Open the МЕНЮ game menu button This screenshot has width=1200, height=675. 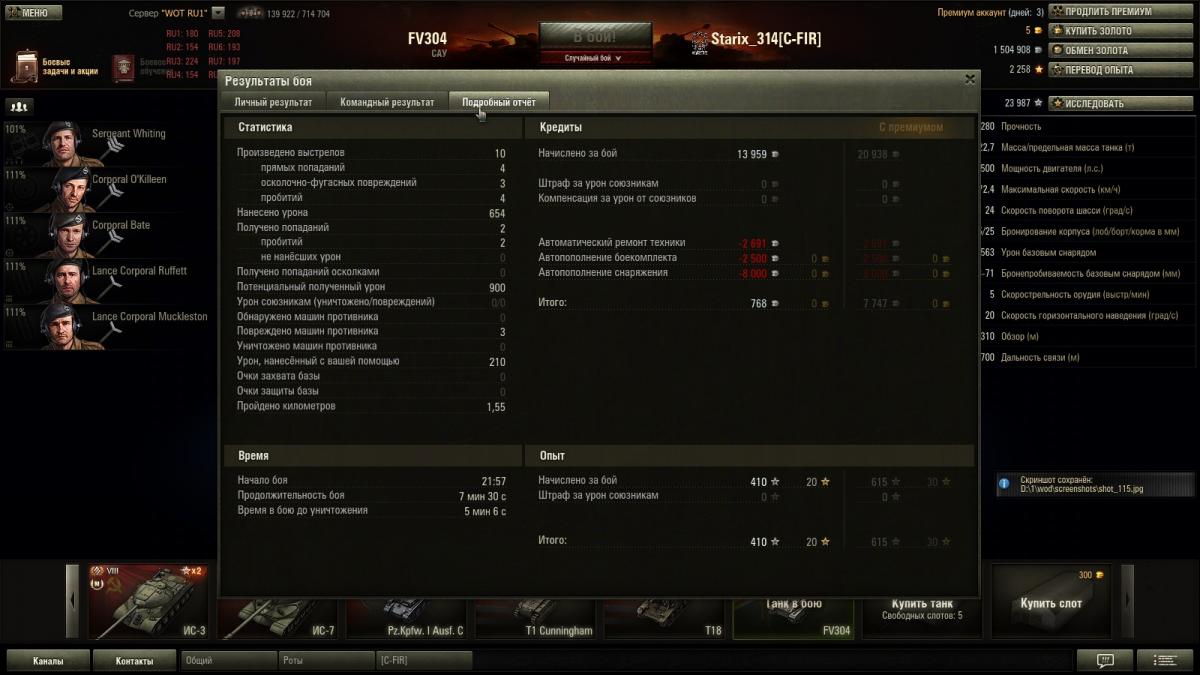coord(33,13)
